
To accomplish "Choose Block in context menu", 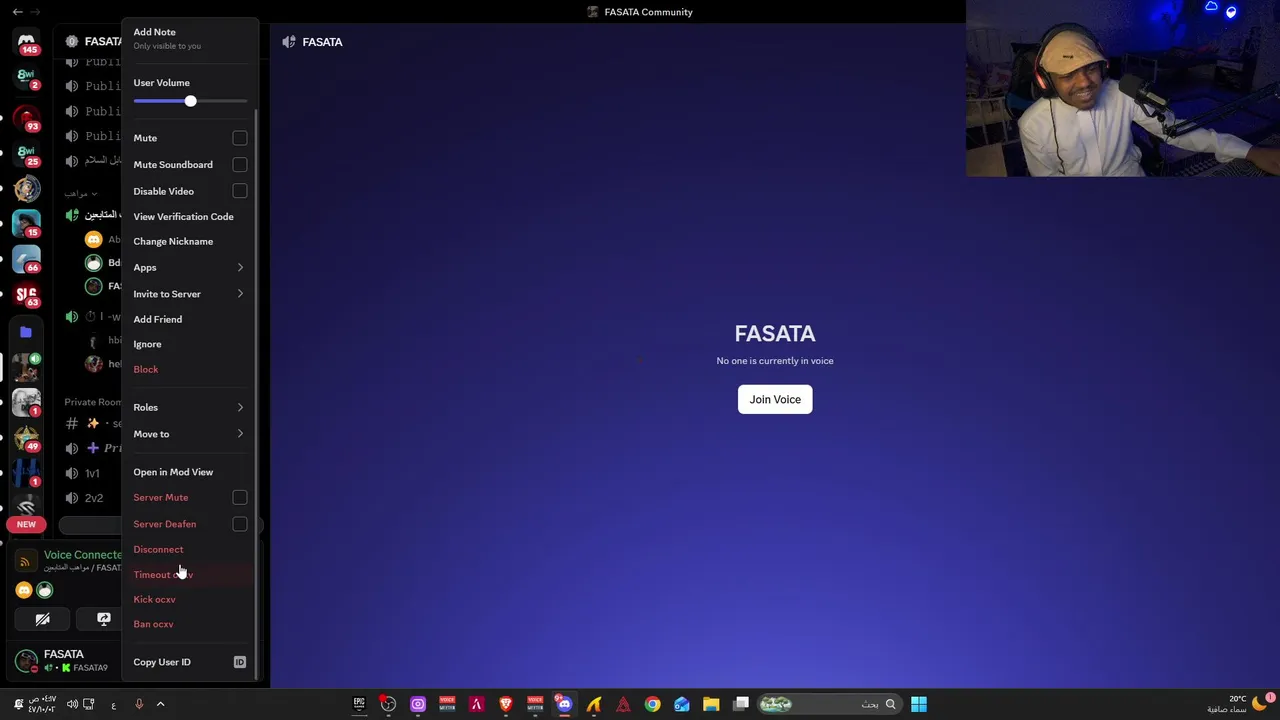I will tap(190, 369).
